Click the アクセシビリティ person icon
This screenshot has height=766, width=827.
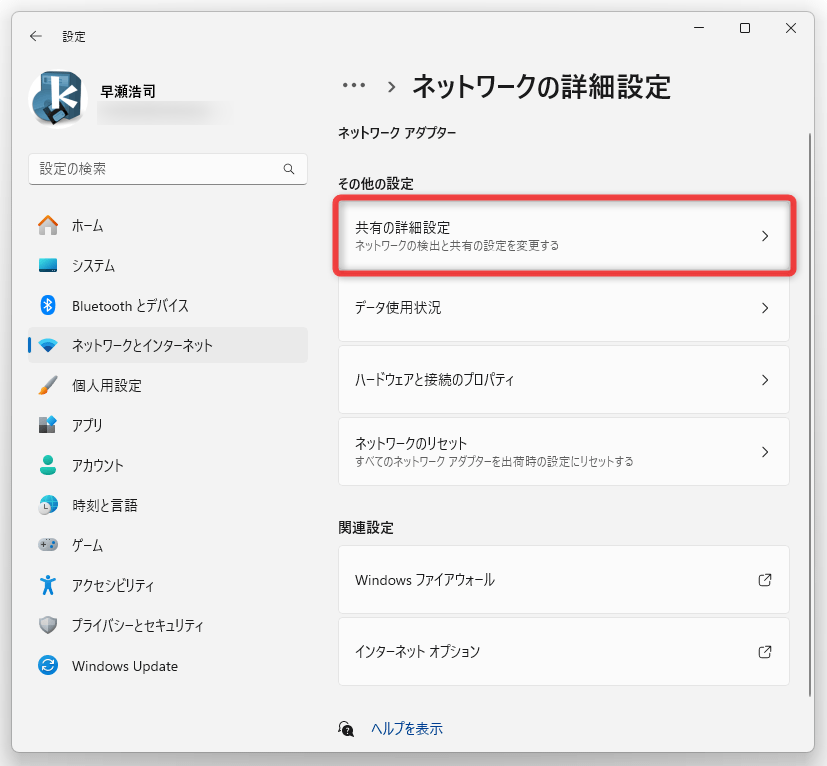[x=48, y=585]
